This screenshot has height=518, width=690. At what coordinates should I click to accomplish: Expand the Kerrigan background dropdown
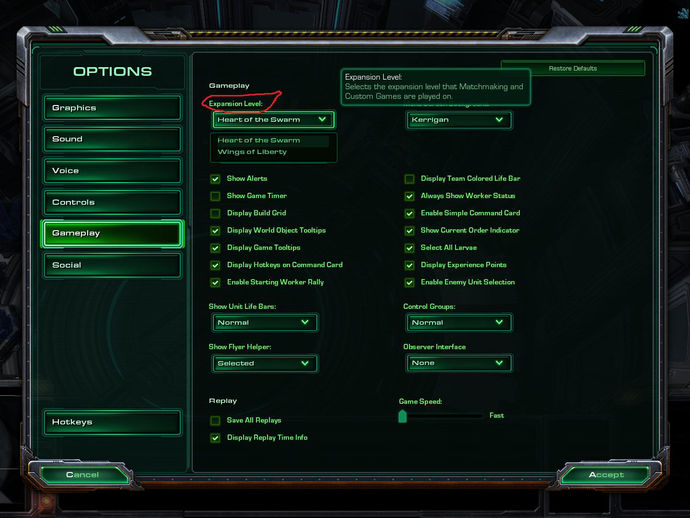point(459,120)
